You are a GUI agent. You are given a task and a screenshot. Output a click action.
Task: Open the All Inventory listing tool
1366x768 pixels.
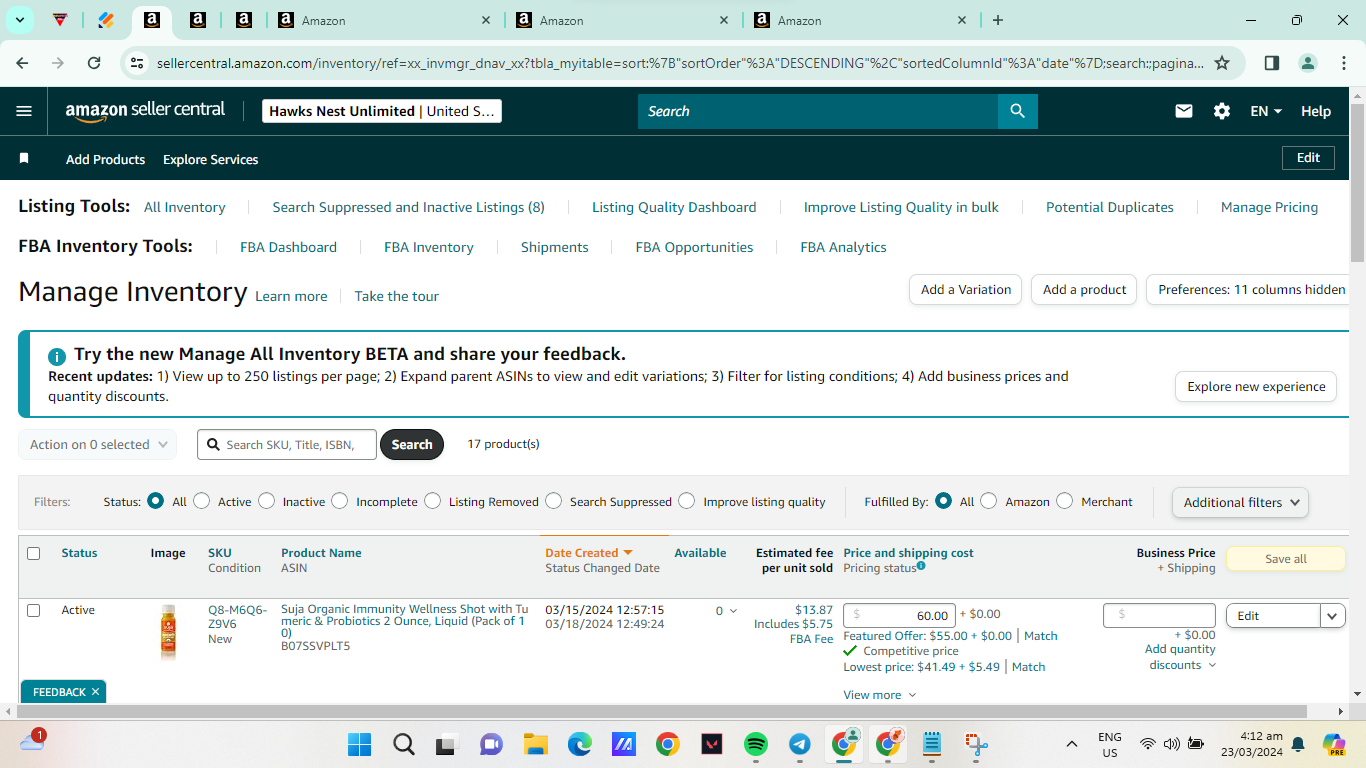pos(185,207)
